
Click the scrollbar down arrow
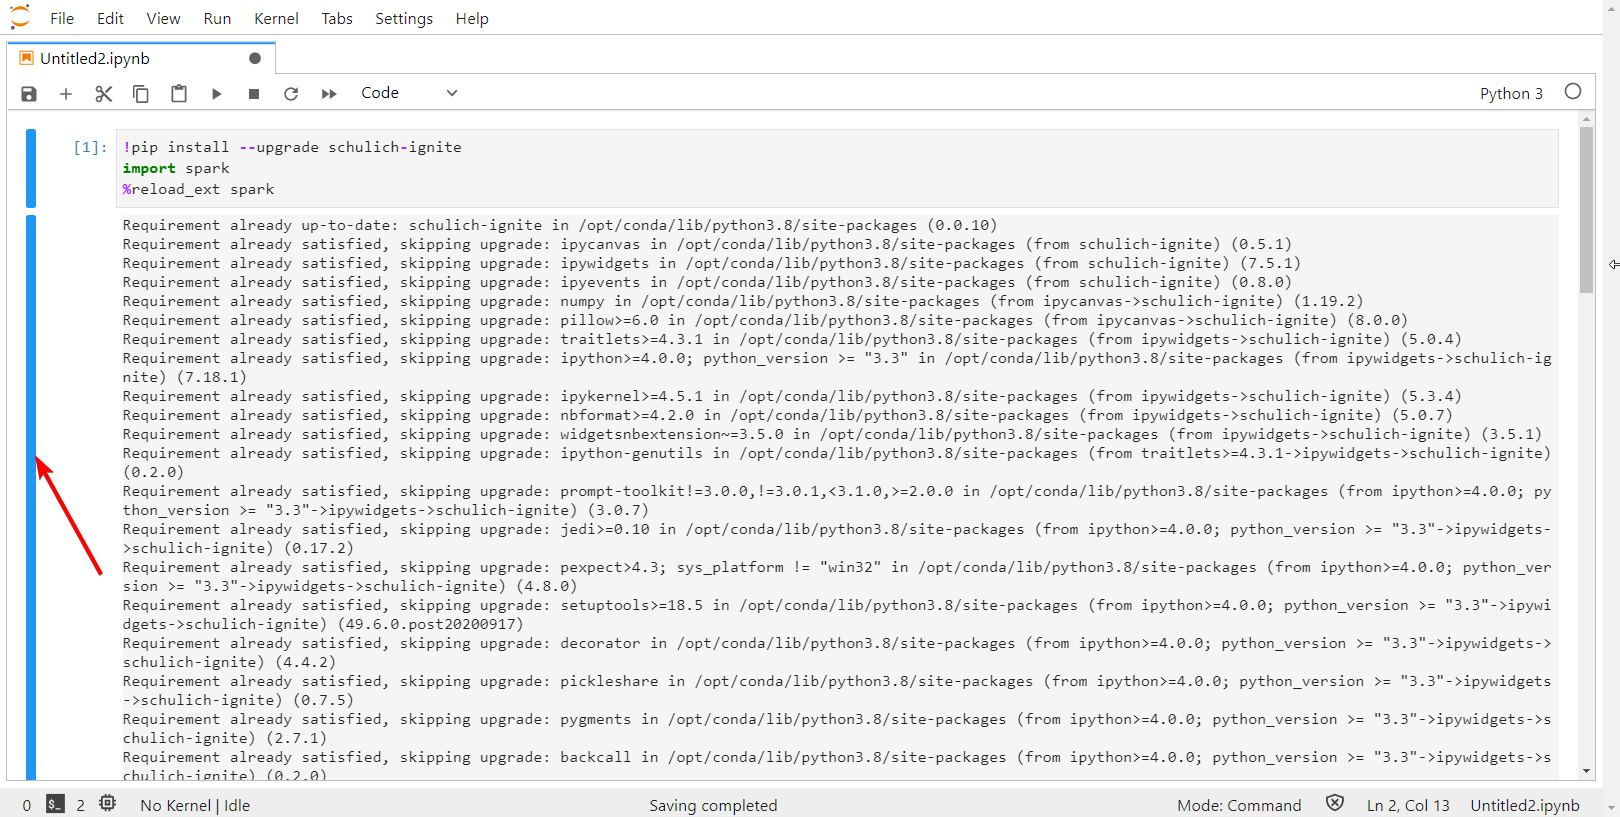(1587, 771)
